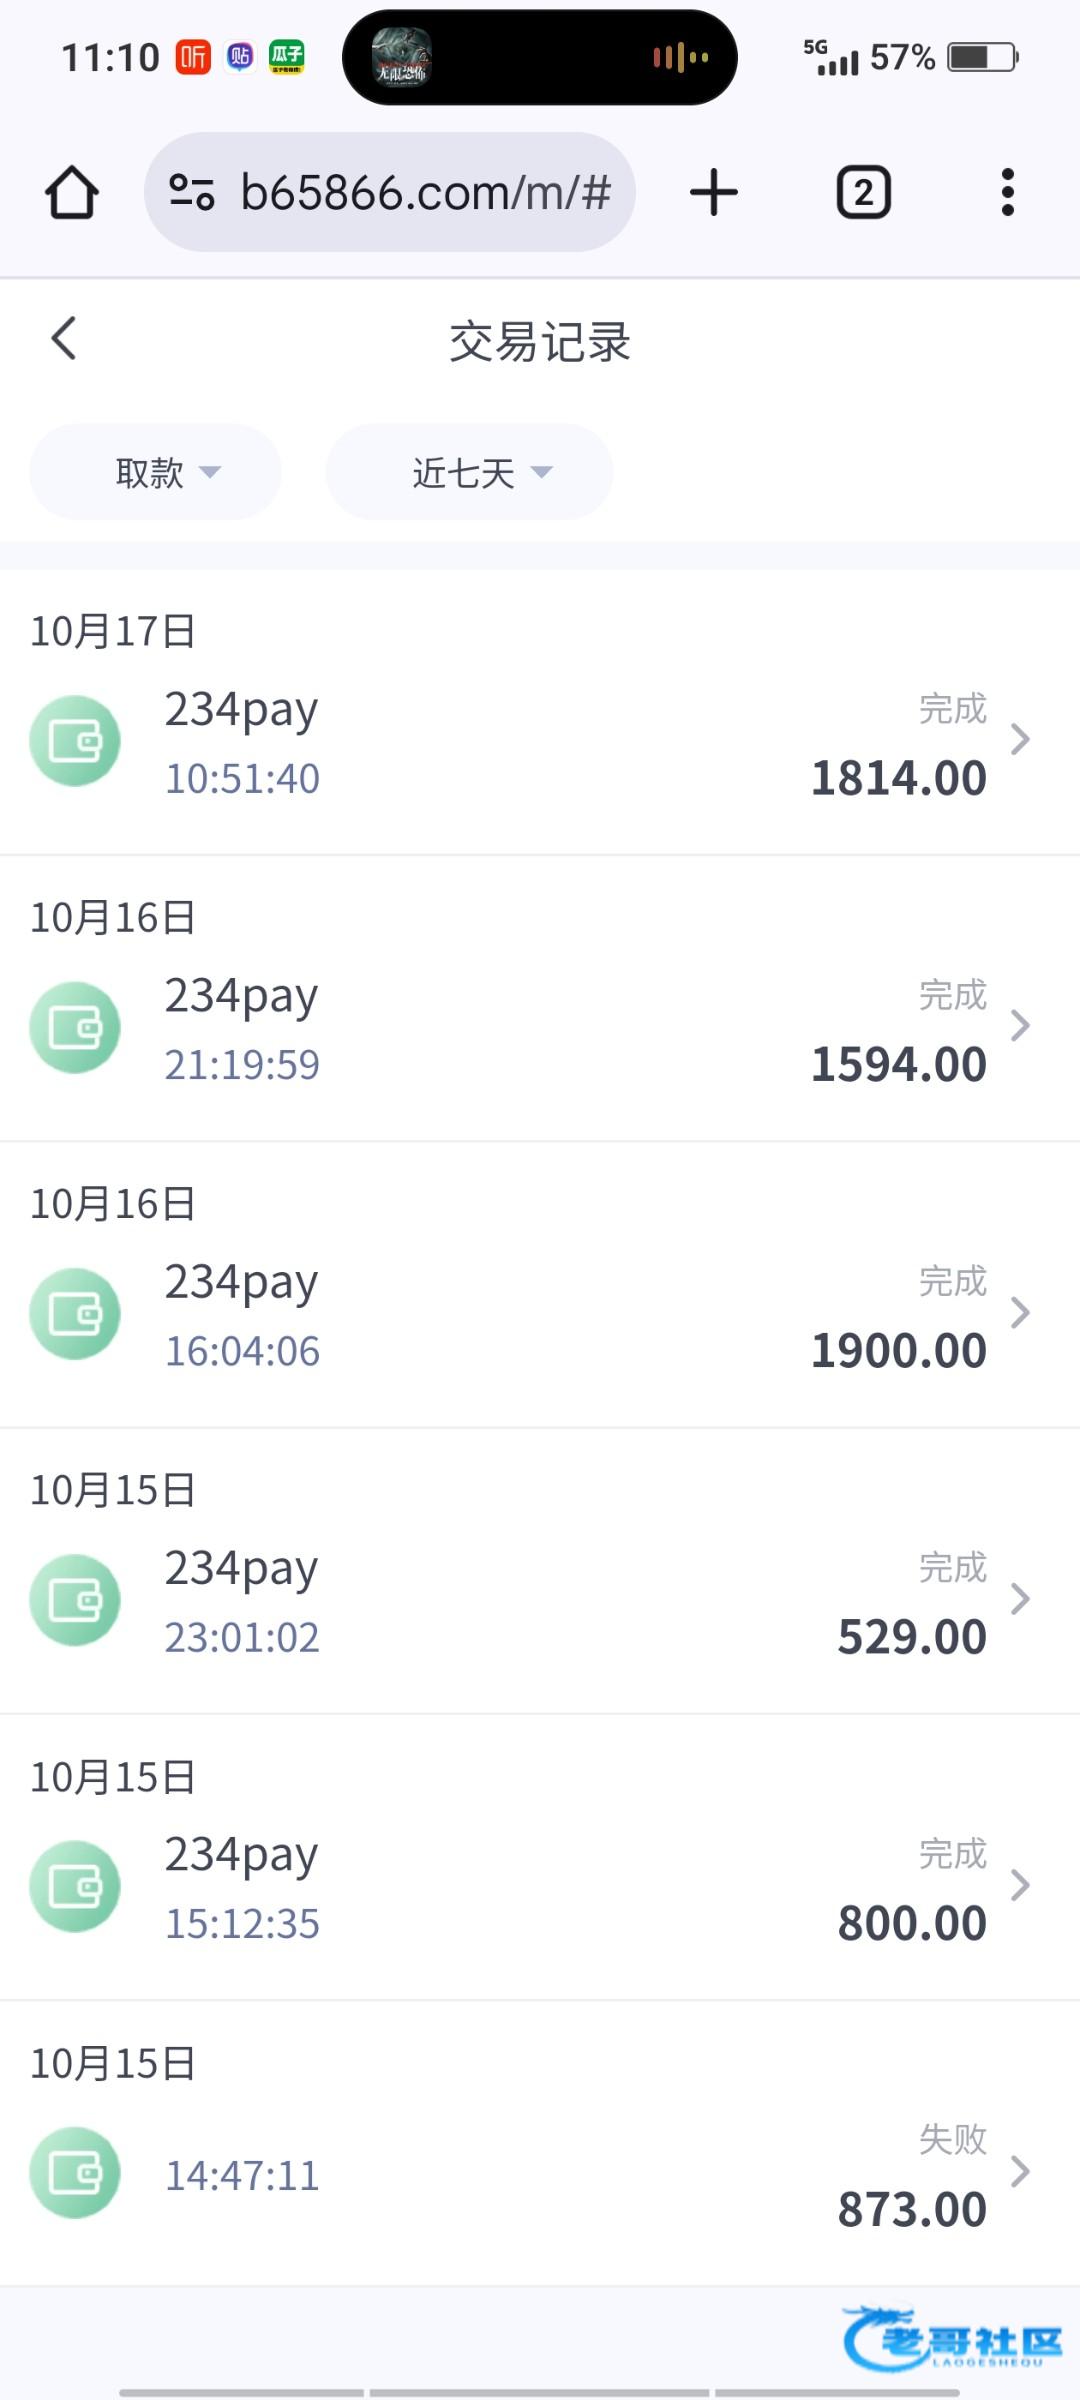Screen dimensions: 1080x2400
Task: Tap the site info icon in address bar
Action: [191, 192]
